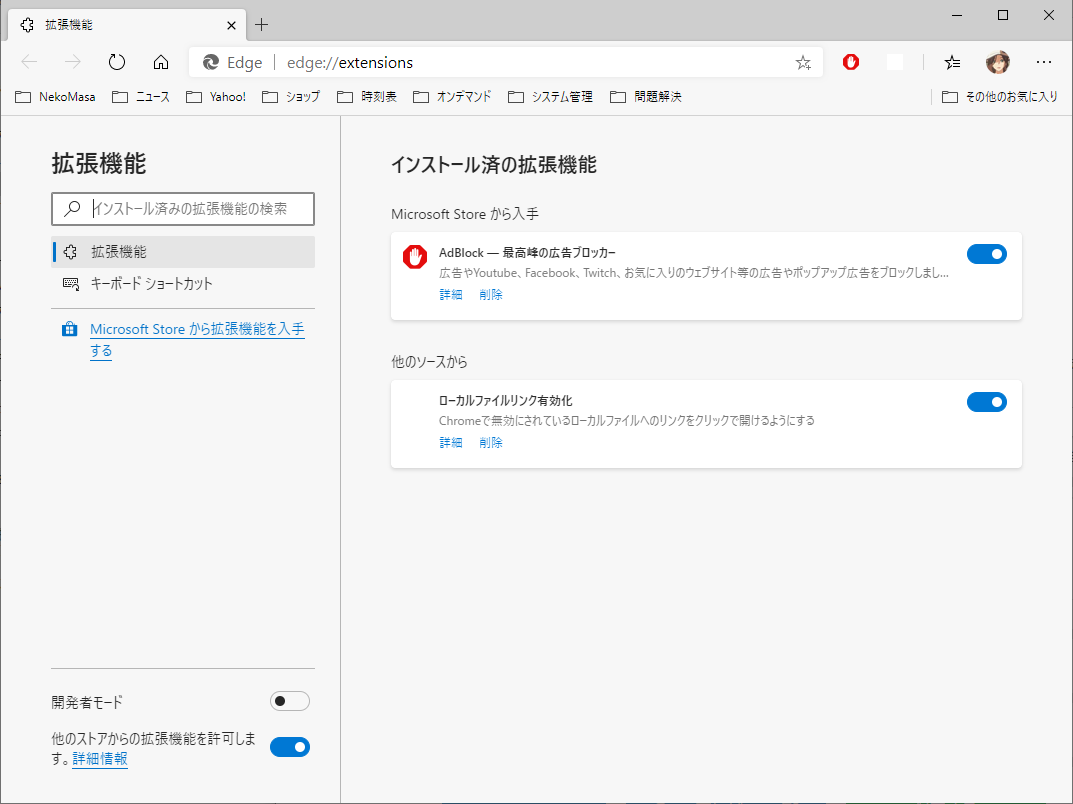The height and width of the screenshot is (804, 1073).
Task: Turn off allow other stores toggle
Action: [289, 747]
